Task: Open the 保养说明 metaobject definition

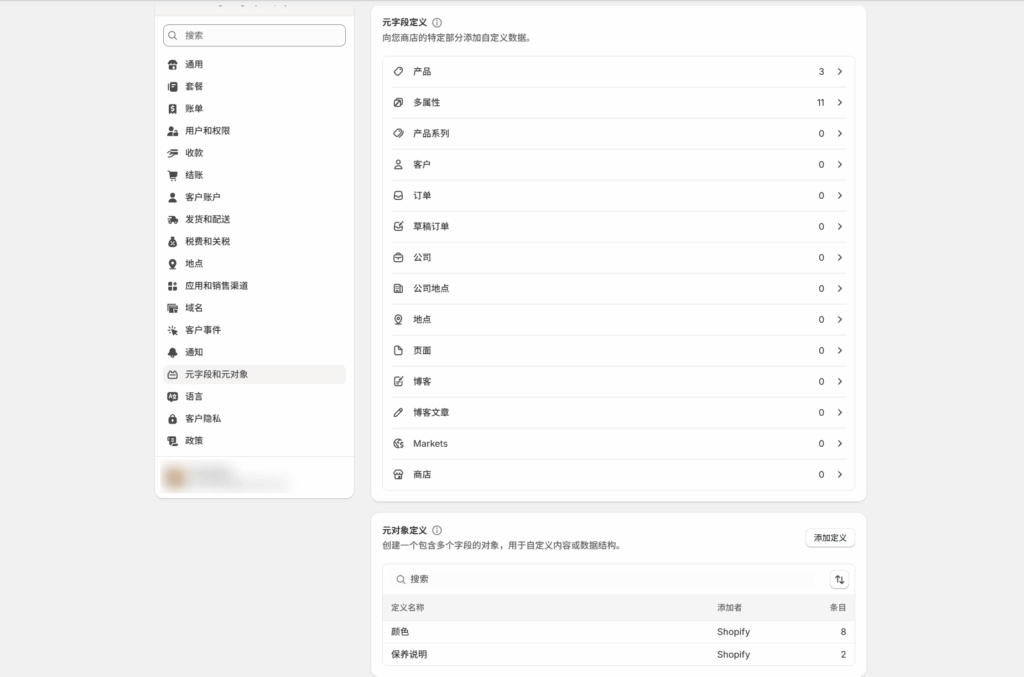Action: (x=409, y=655)
